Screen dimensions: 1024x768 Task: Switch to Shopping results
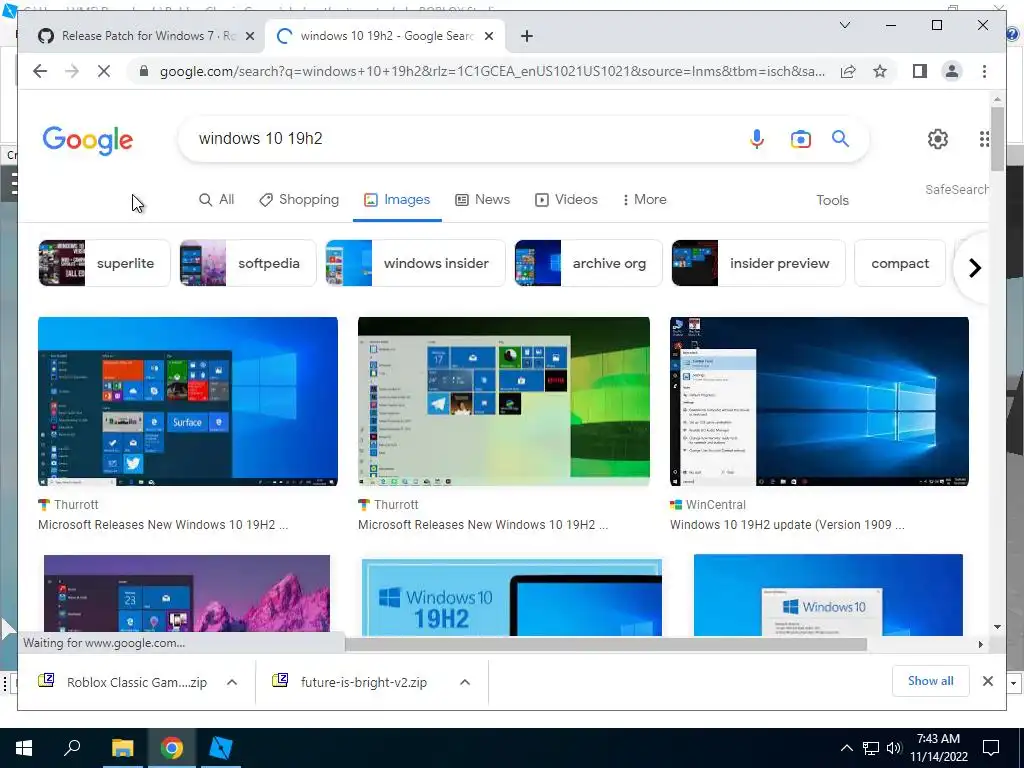coord(299,200)
